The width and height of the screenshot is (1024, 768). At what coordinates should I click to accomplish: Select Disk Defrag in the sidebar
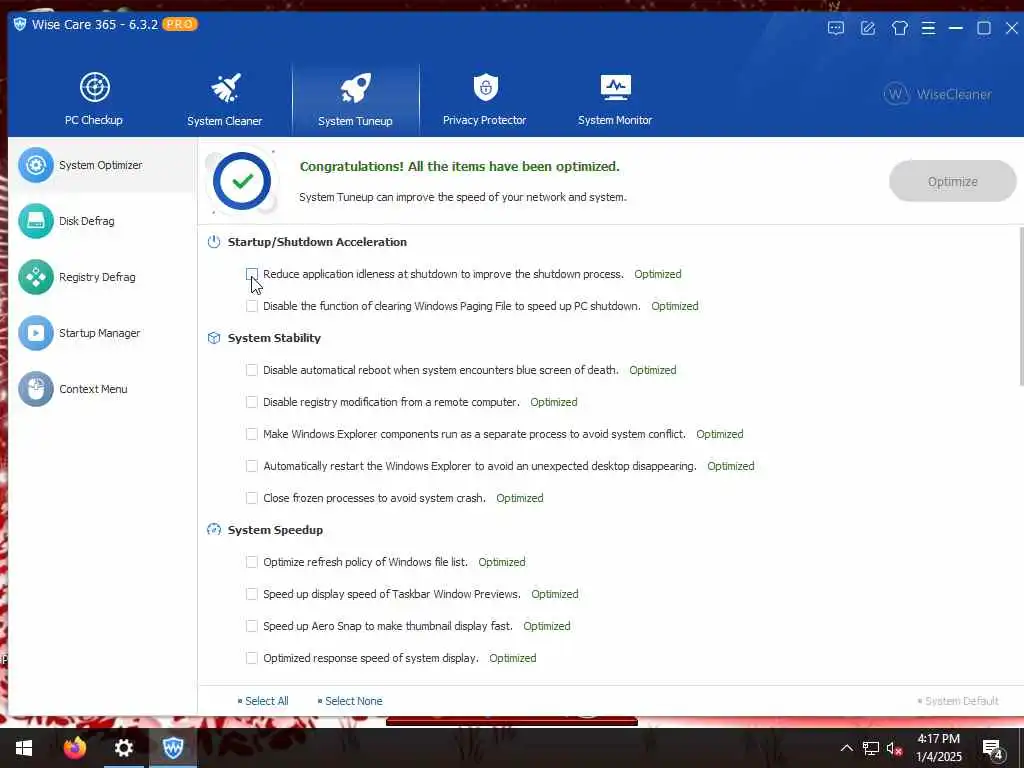(103, 221)
